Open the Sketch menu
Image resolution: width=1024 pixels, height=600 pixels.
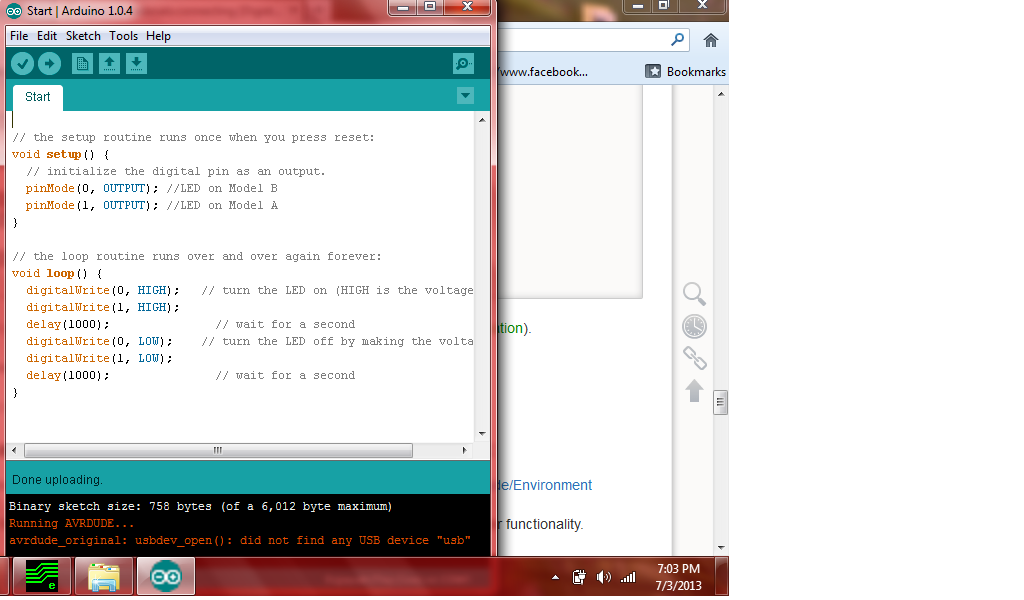(83, 36)
